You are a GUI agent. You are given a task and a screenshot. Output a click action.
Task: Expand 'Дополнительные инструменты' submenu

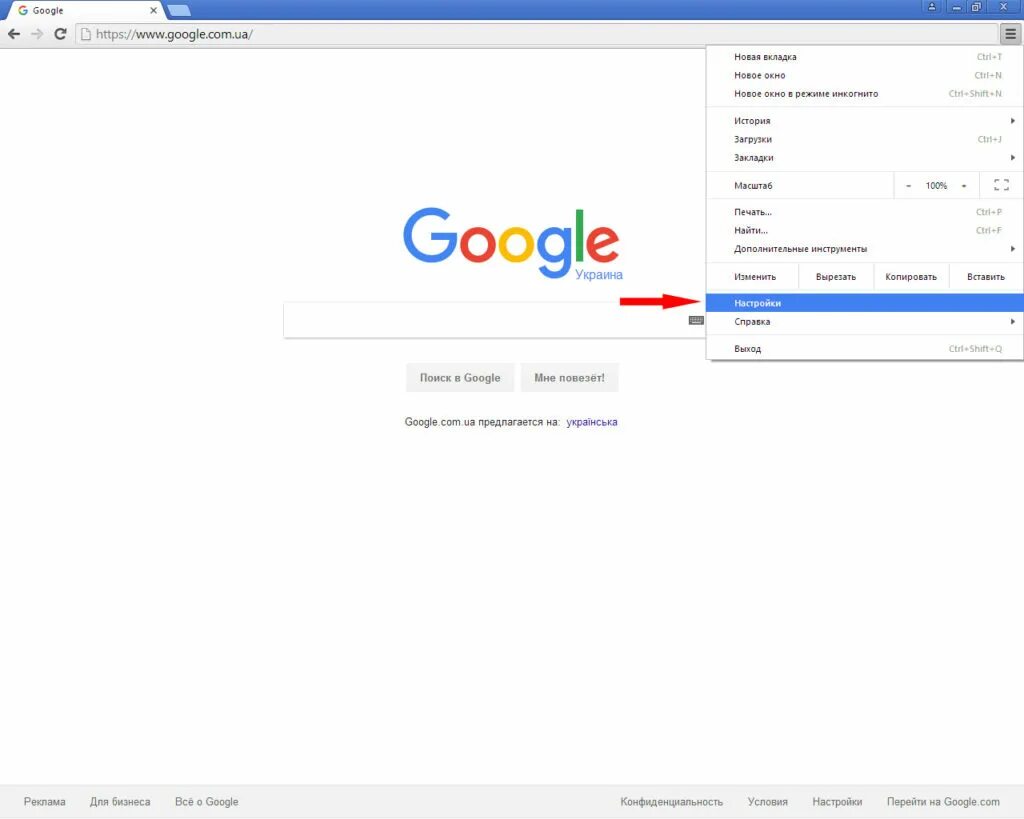tap(865, 249)
